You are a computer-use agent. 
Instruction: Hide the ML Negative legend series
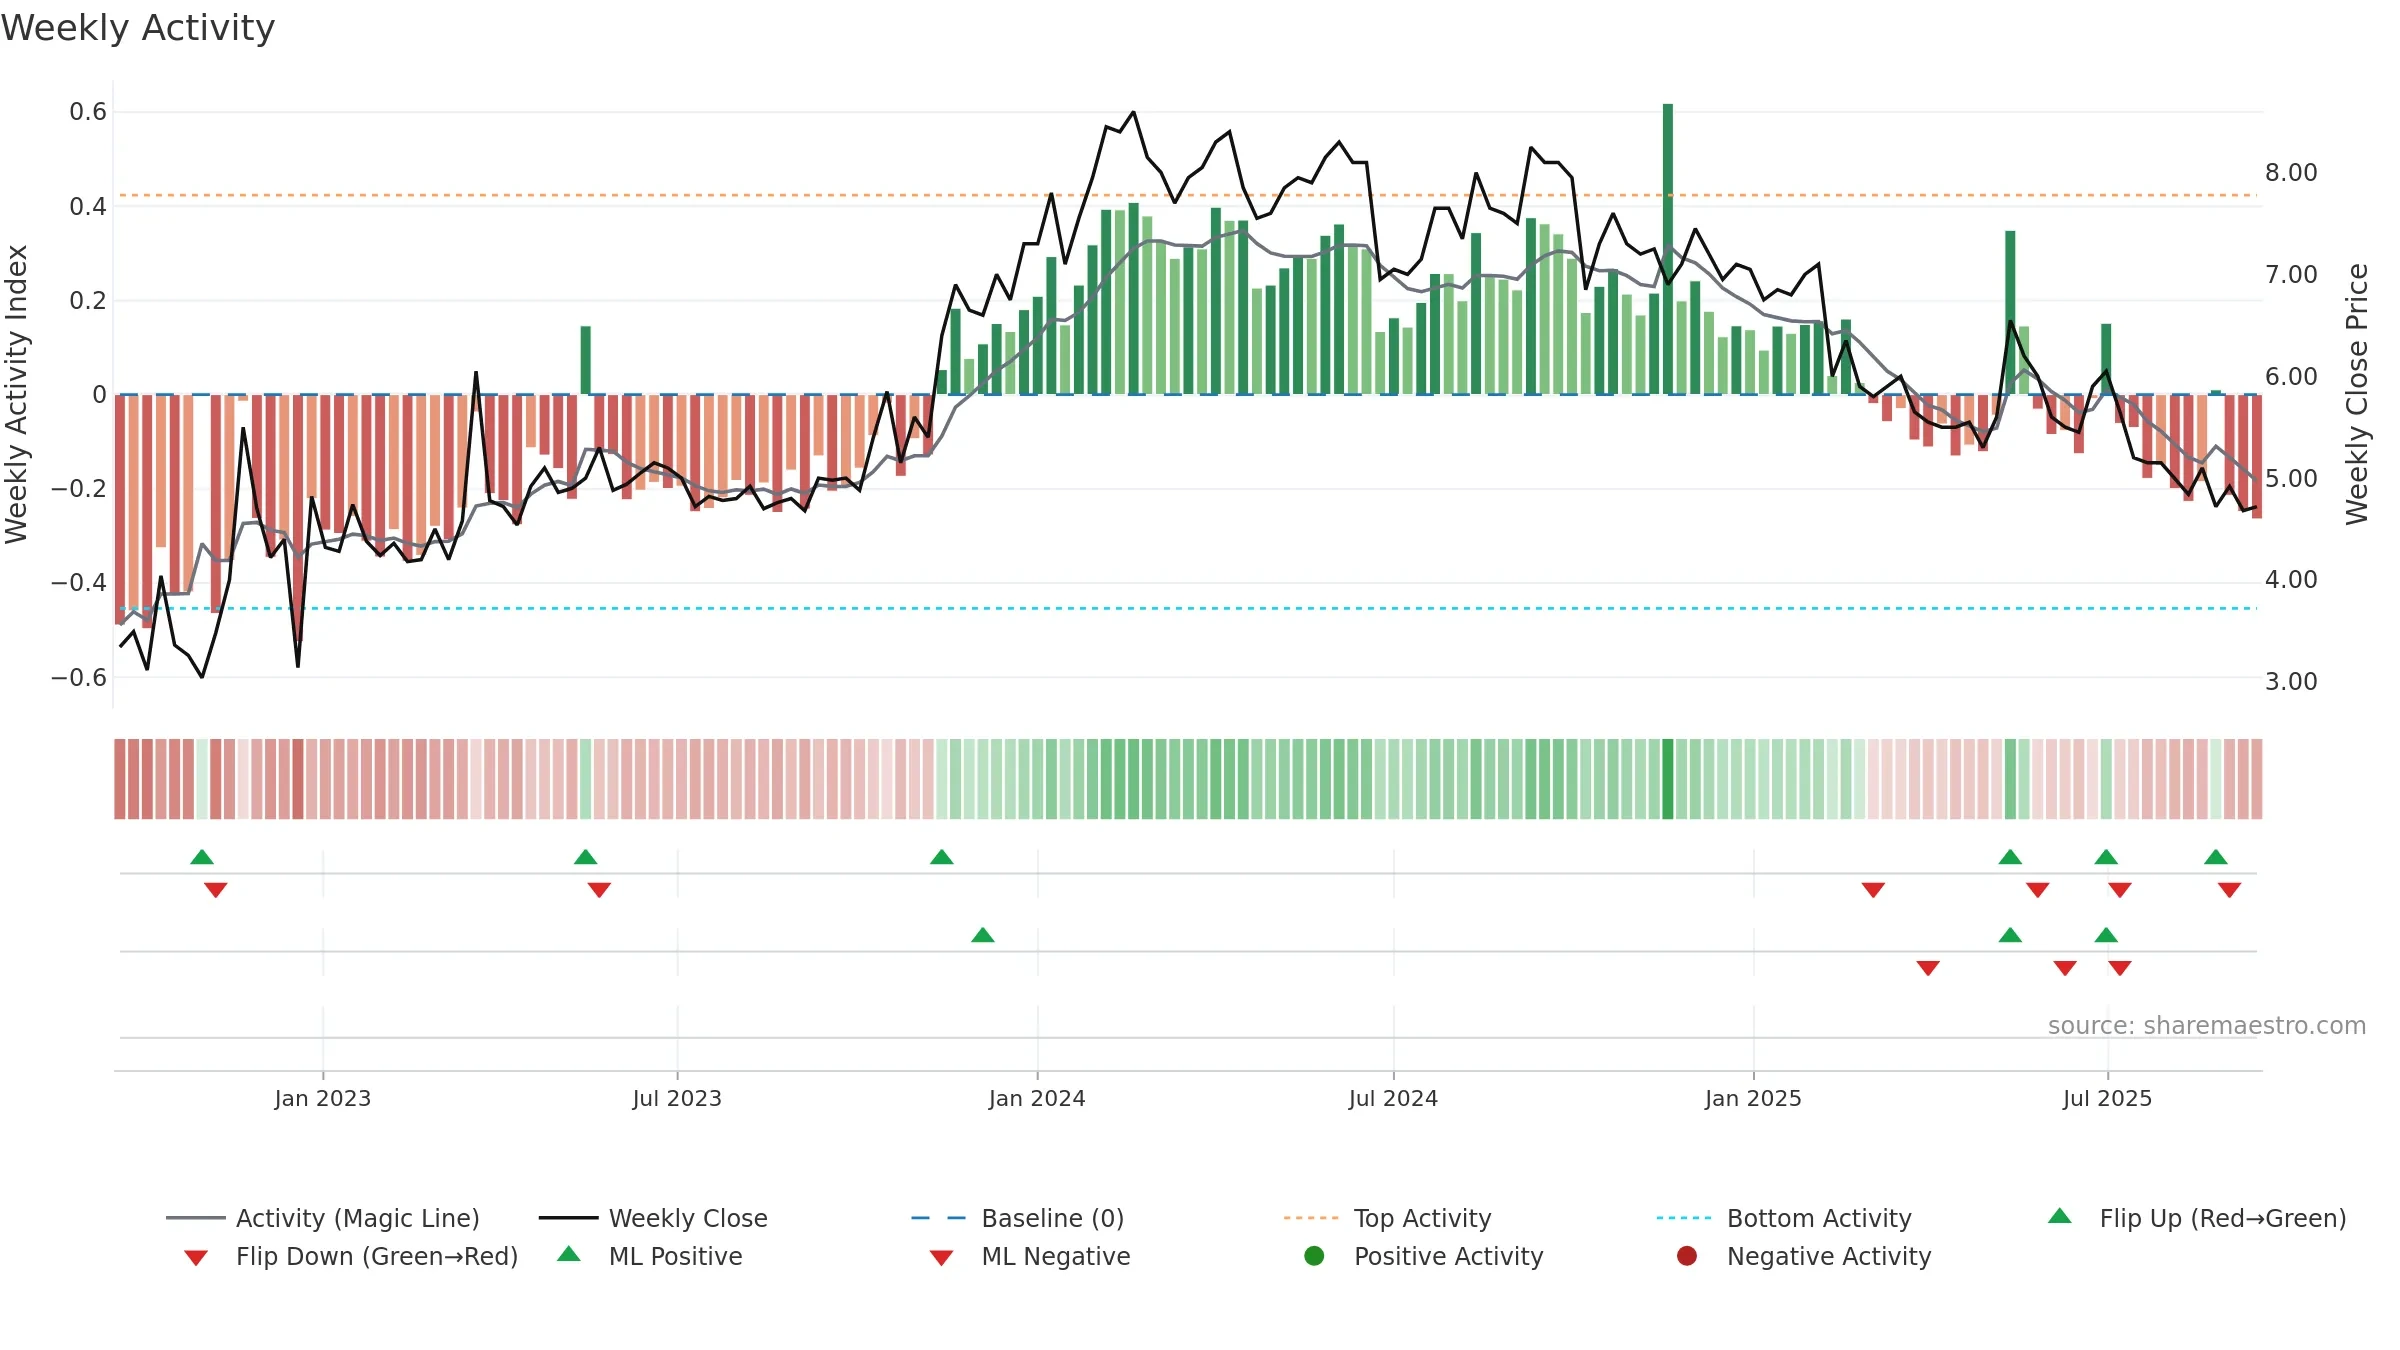[1030, 1256]
